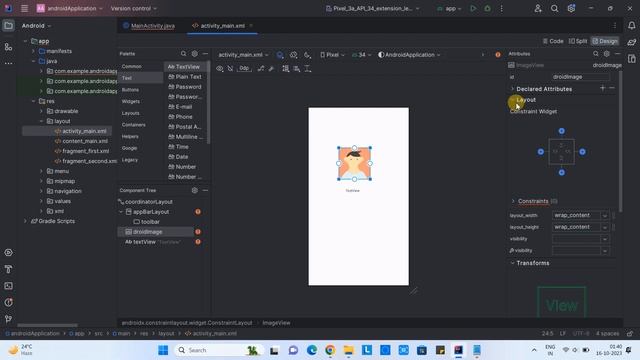Select Design Surface layers icon
This screenshot has height=360, width=640.
pos(280,55)
